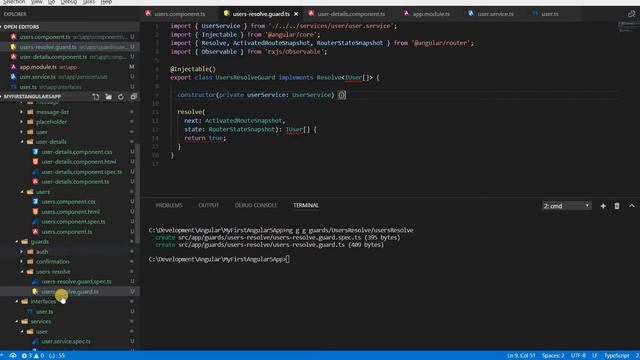640x360 pixels.
Task: Open the Help menu
Action: point(106,2)
